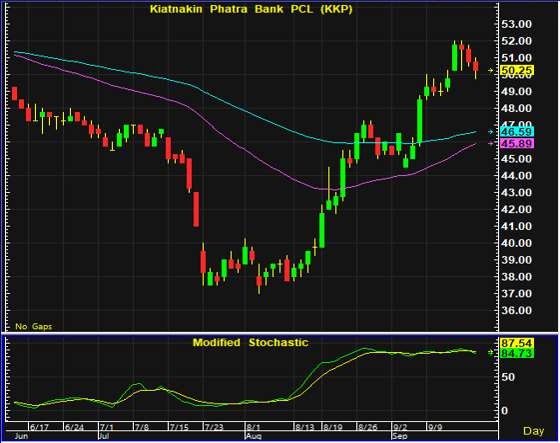Click the 49.00 price axis label
Viewport: 560px width, 443px height.
click(516, 91)
